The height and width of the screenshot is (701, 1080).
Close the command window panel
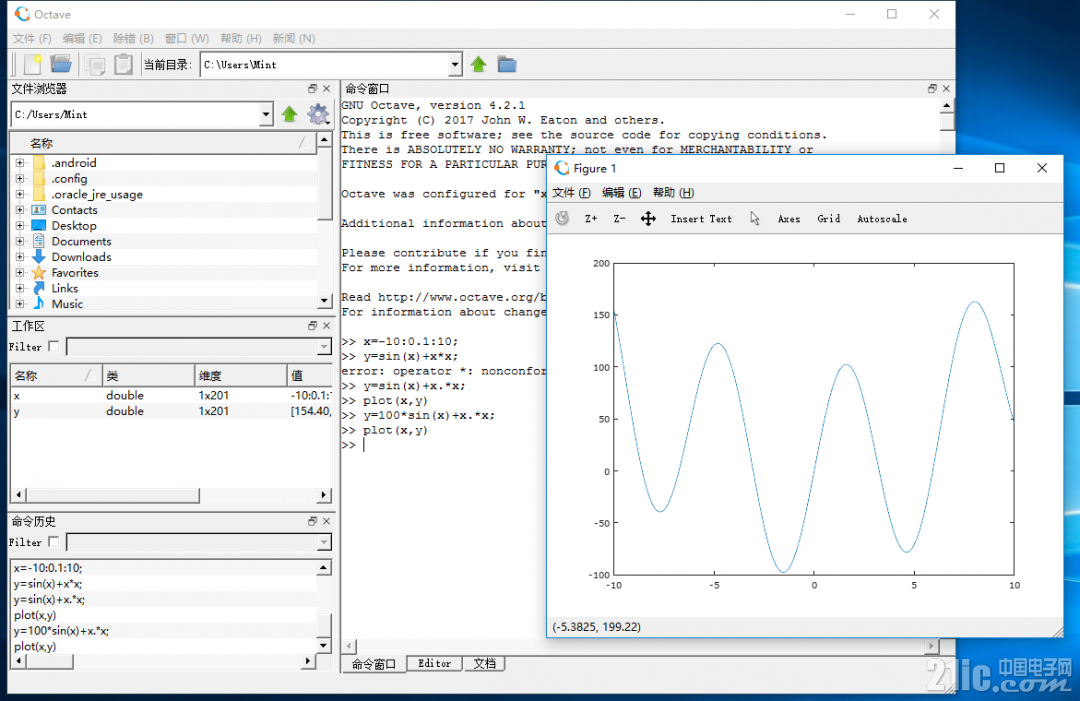coord(946,89)
